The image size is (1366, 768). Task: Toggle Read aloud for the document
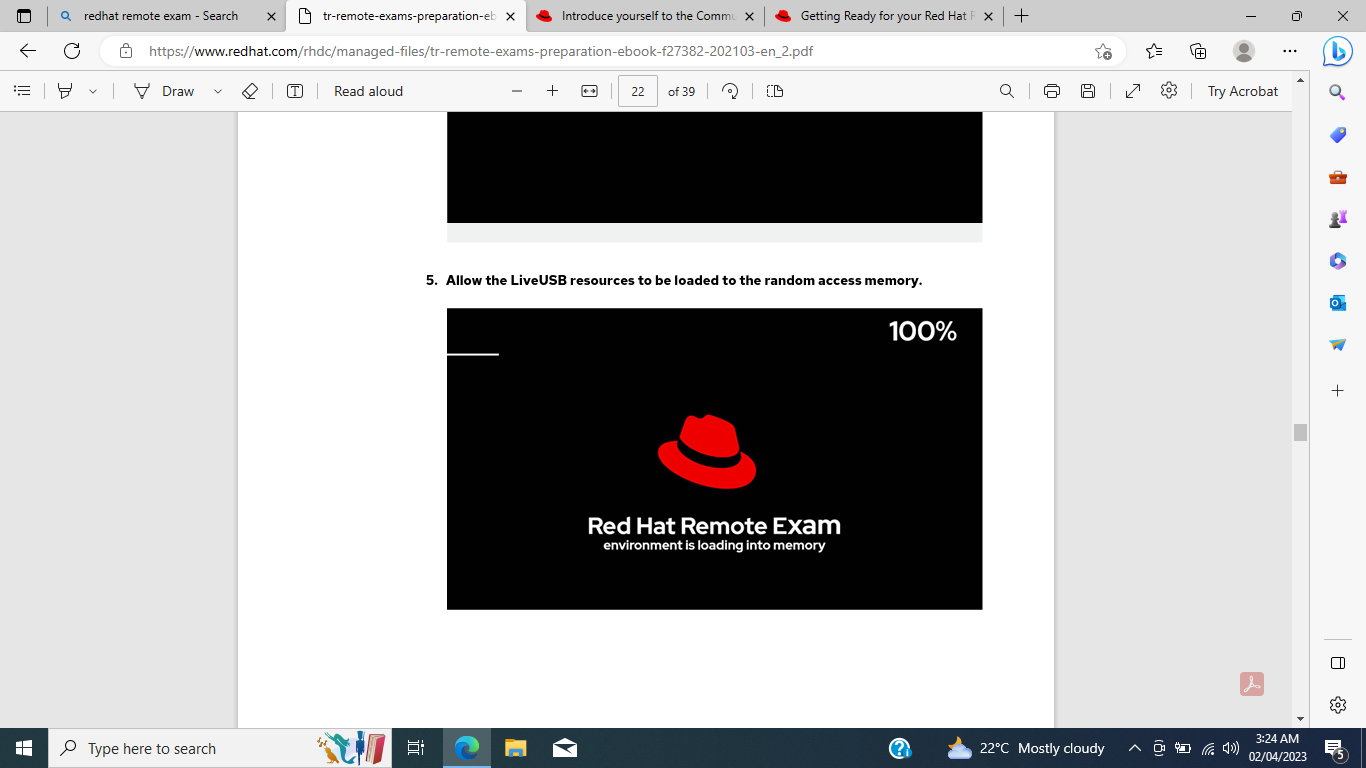tap(368, 91)
